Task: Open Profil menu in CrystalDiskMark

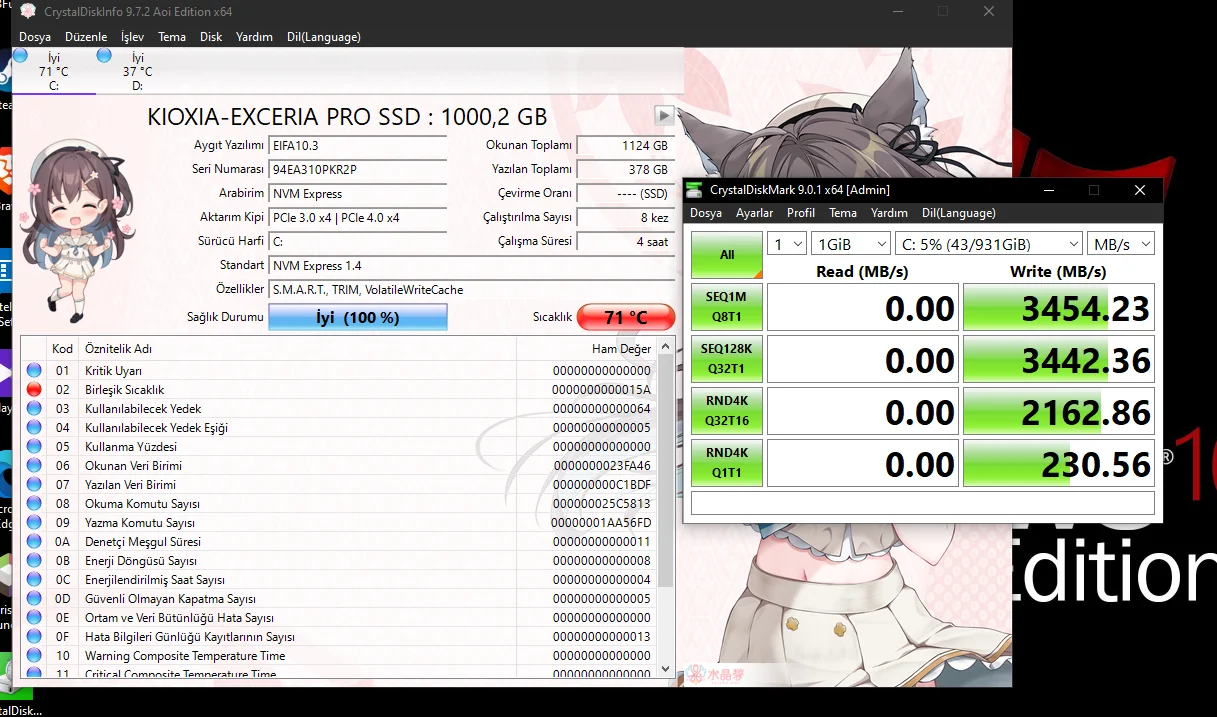Action: pyautogui.click(x=801, y=213)
